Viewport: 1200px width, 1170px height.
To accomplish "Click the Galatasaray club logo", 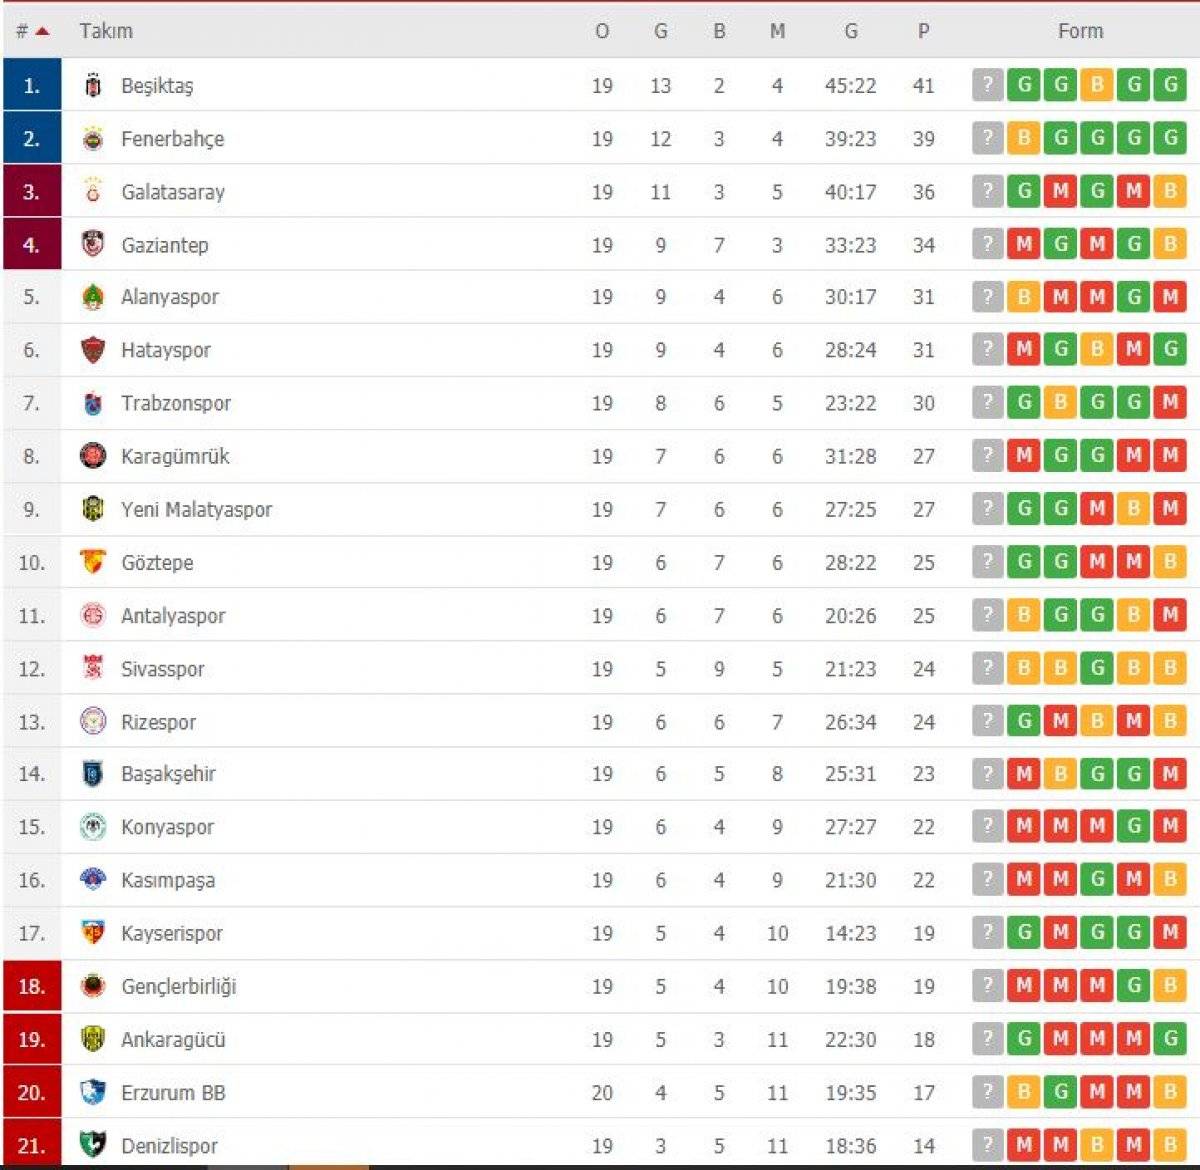I will 93,191.
